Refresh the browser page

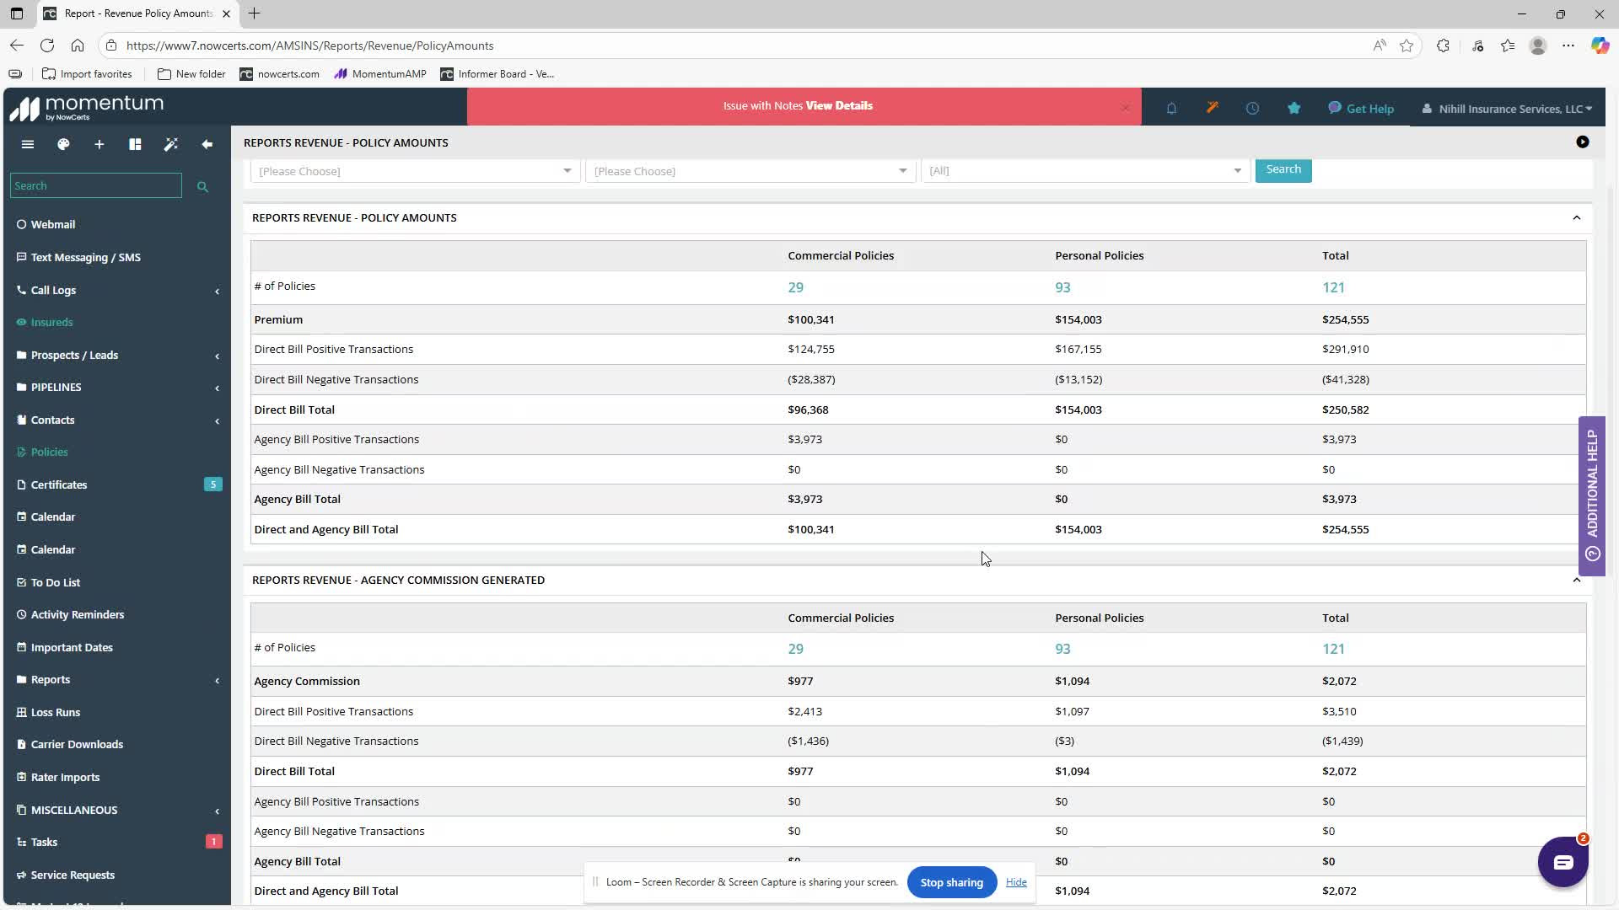(x=47, y=45)
